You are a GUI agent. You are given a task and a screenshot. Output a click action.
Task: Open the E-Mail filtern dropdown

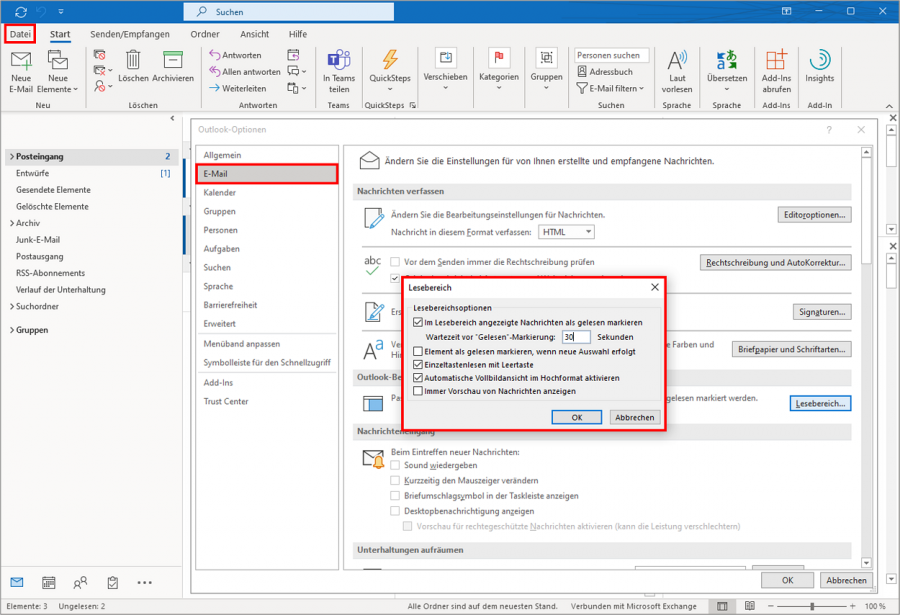coord(610,89)
